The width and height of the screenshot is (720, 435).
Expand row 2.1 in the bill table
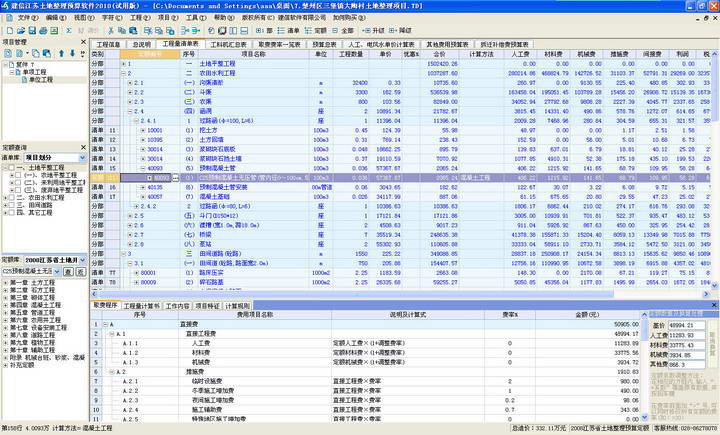tap(130, 83)
